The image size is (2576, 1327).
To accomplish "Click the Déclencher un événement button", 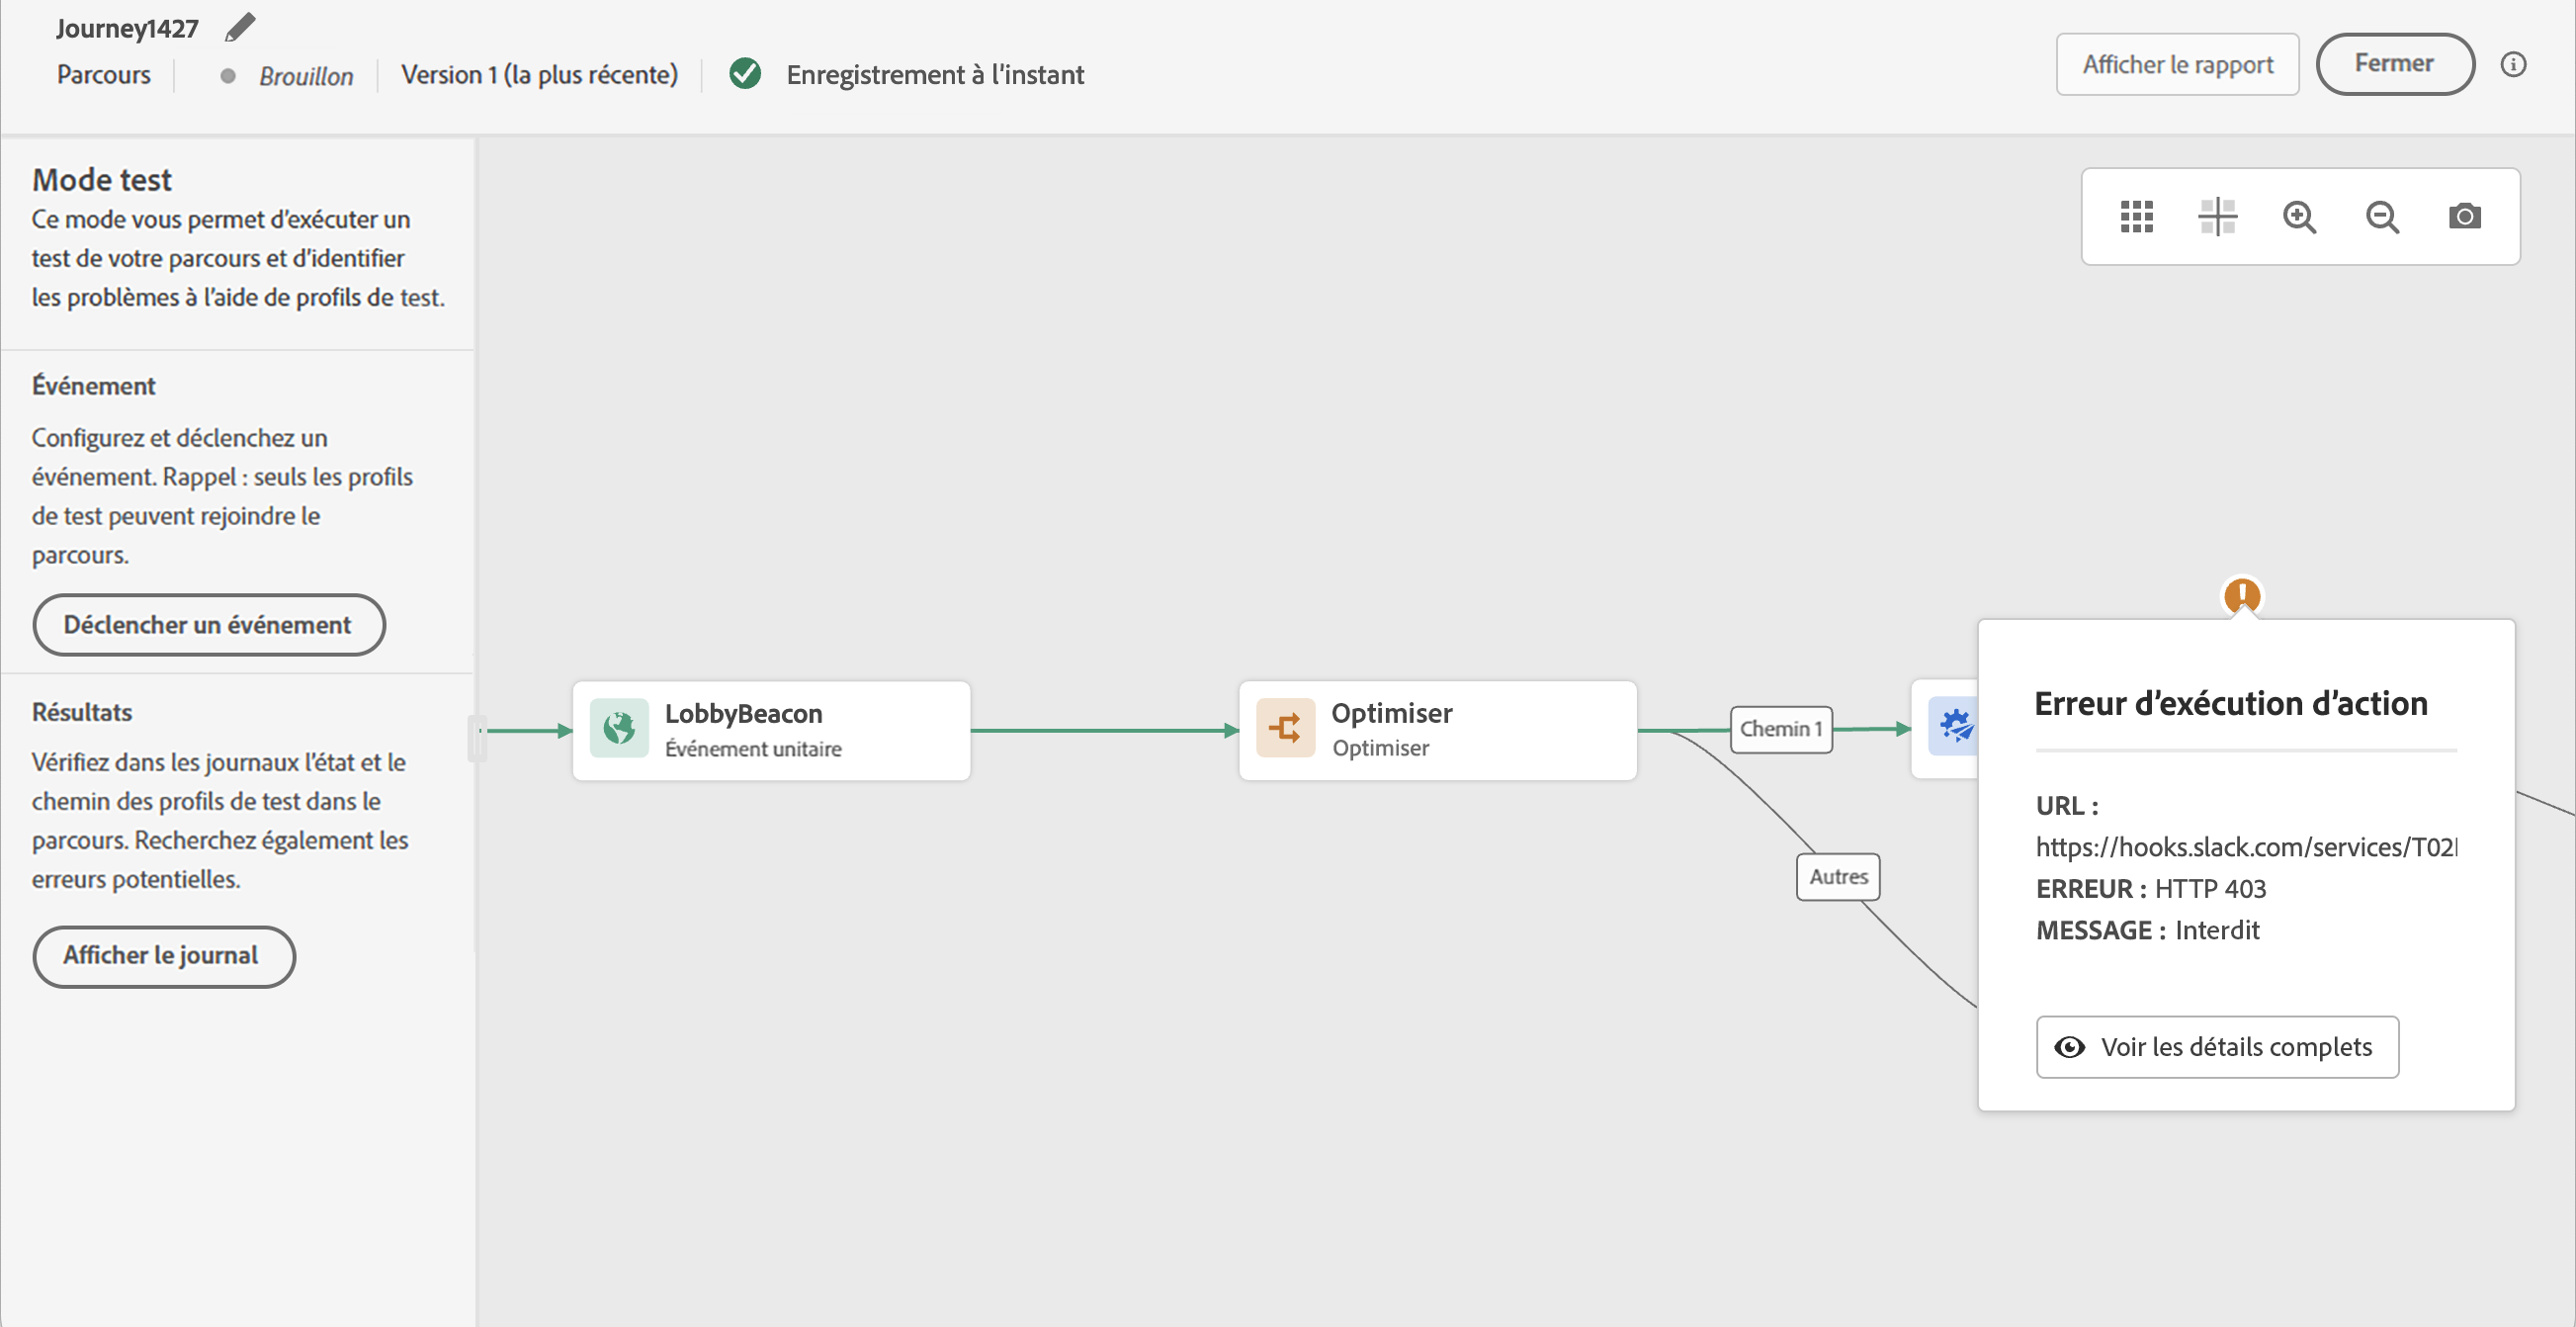I will [x=208, y=625].
